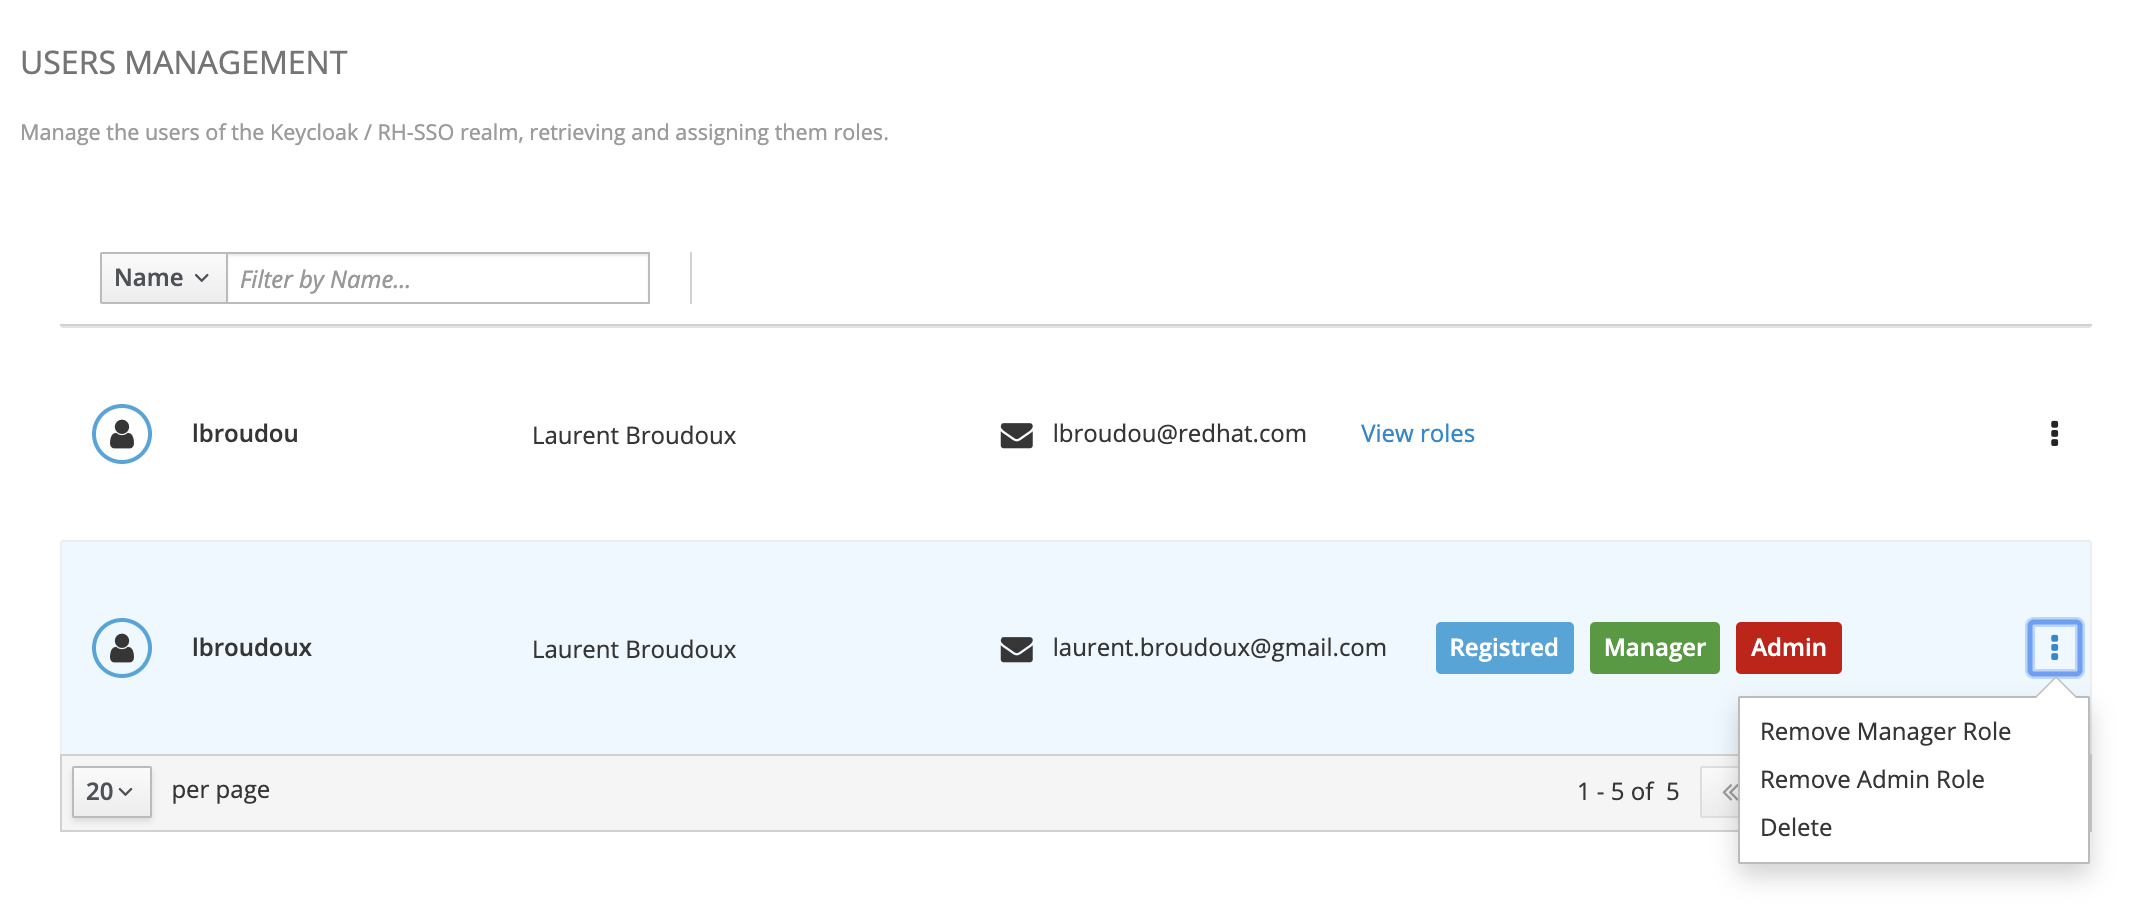This screenshot has height=914, width=2154.
Task: Click the lbroudou user avatar icon
Action: pyautogui.click(x=122, y=434)
